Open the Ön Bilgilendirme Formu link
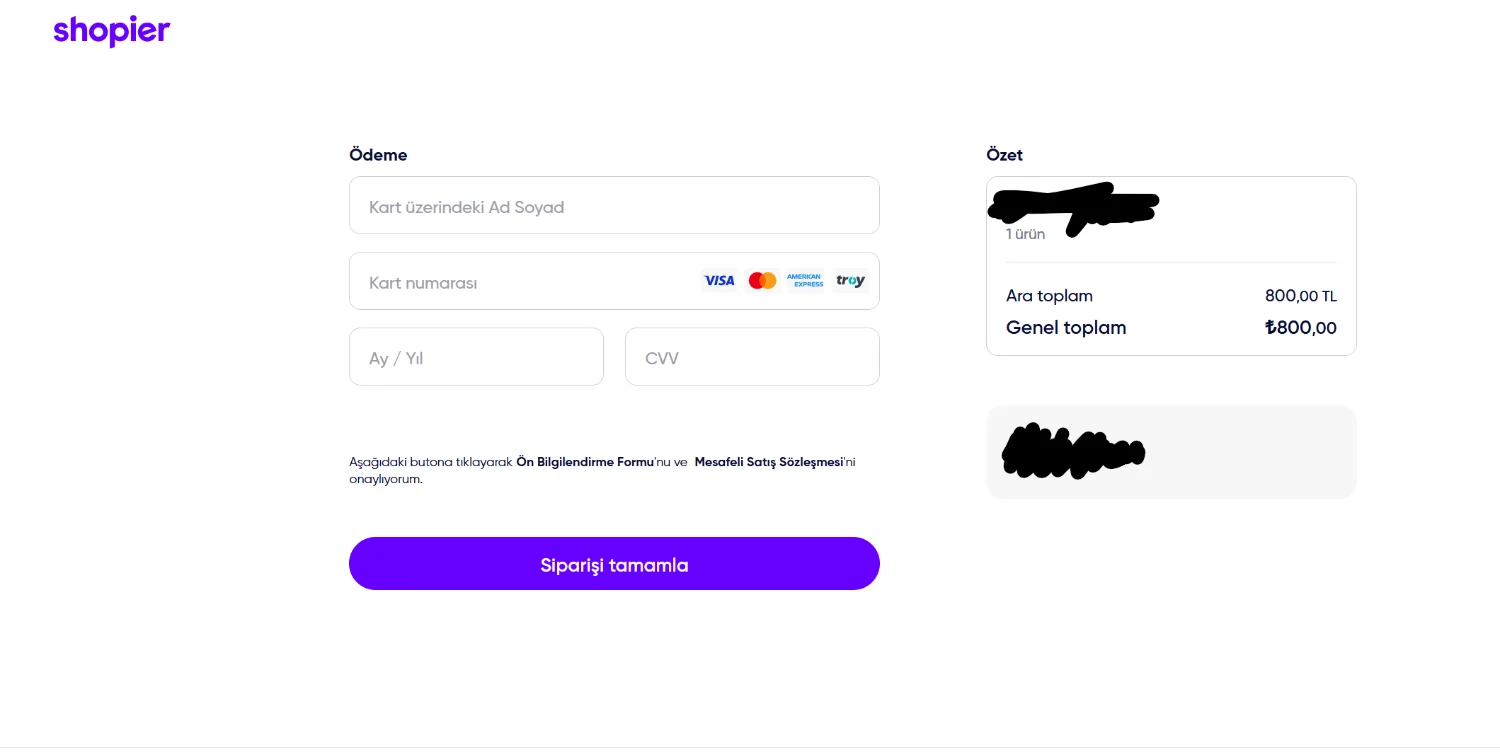 pos(583,462)
